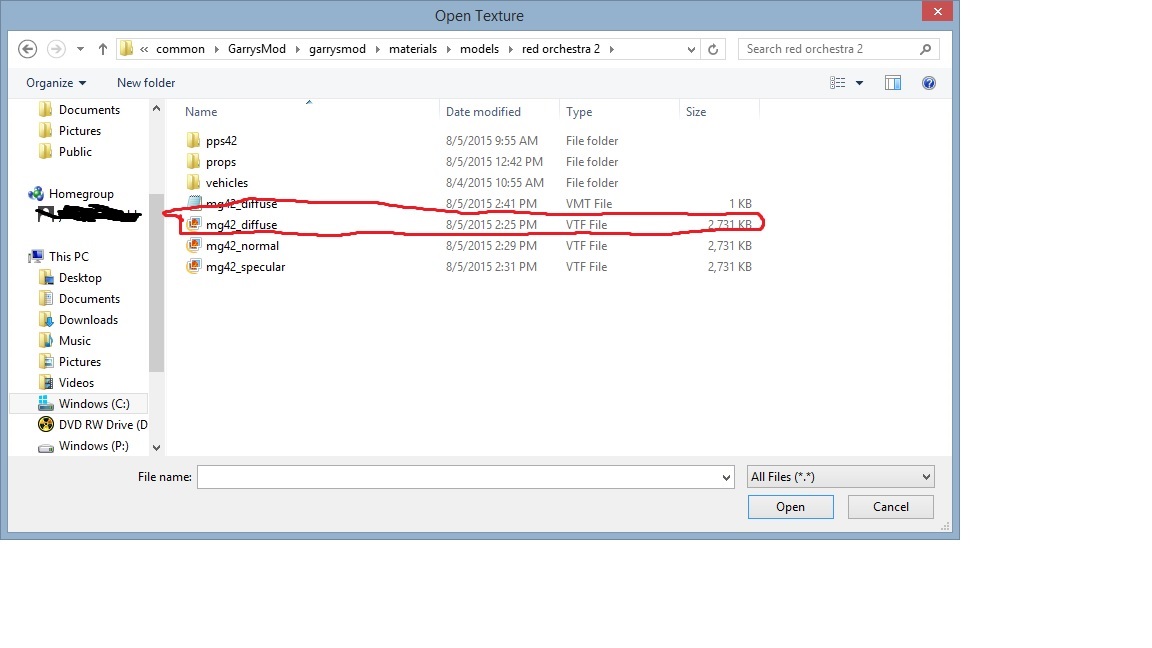Select the DVD RW Drive entry
Viewport: 1152px width, 648px height.
[103, 425]
